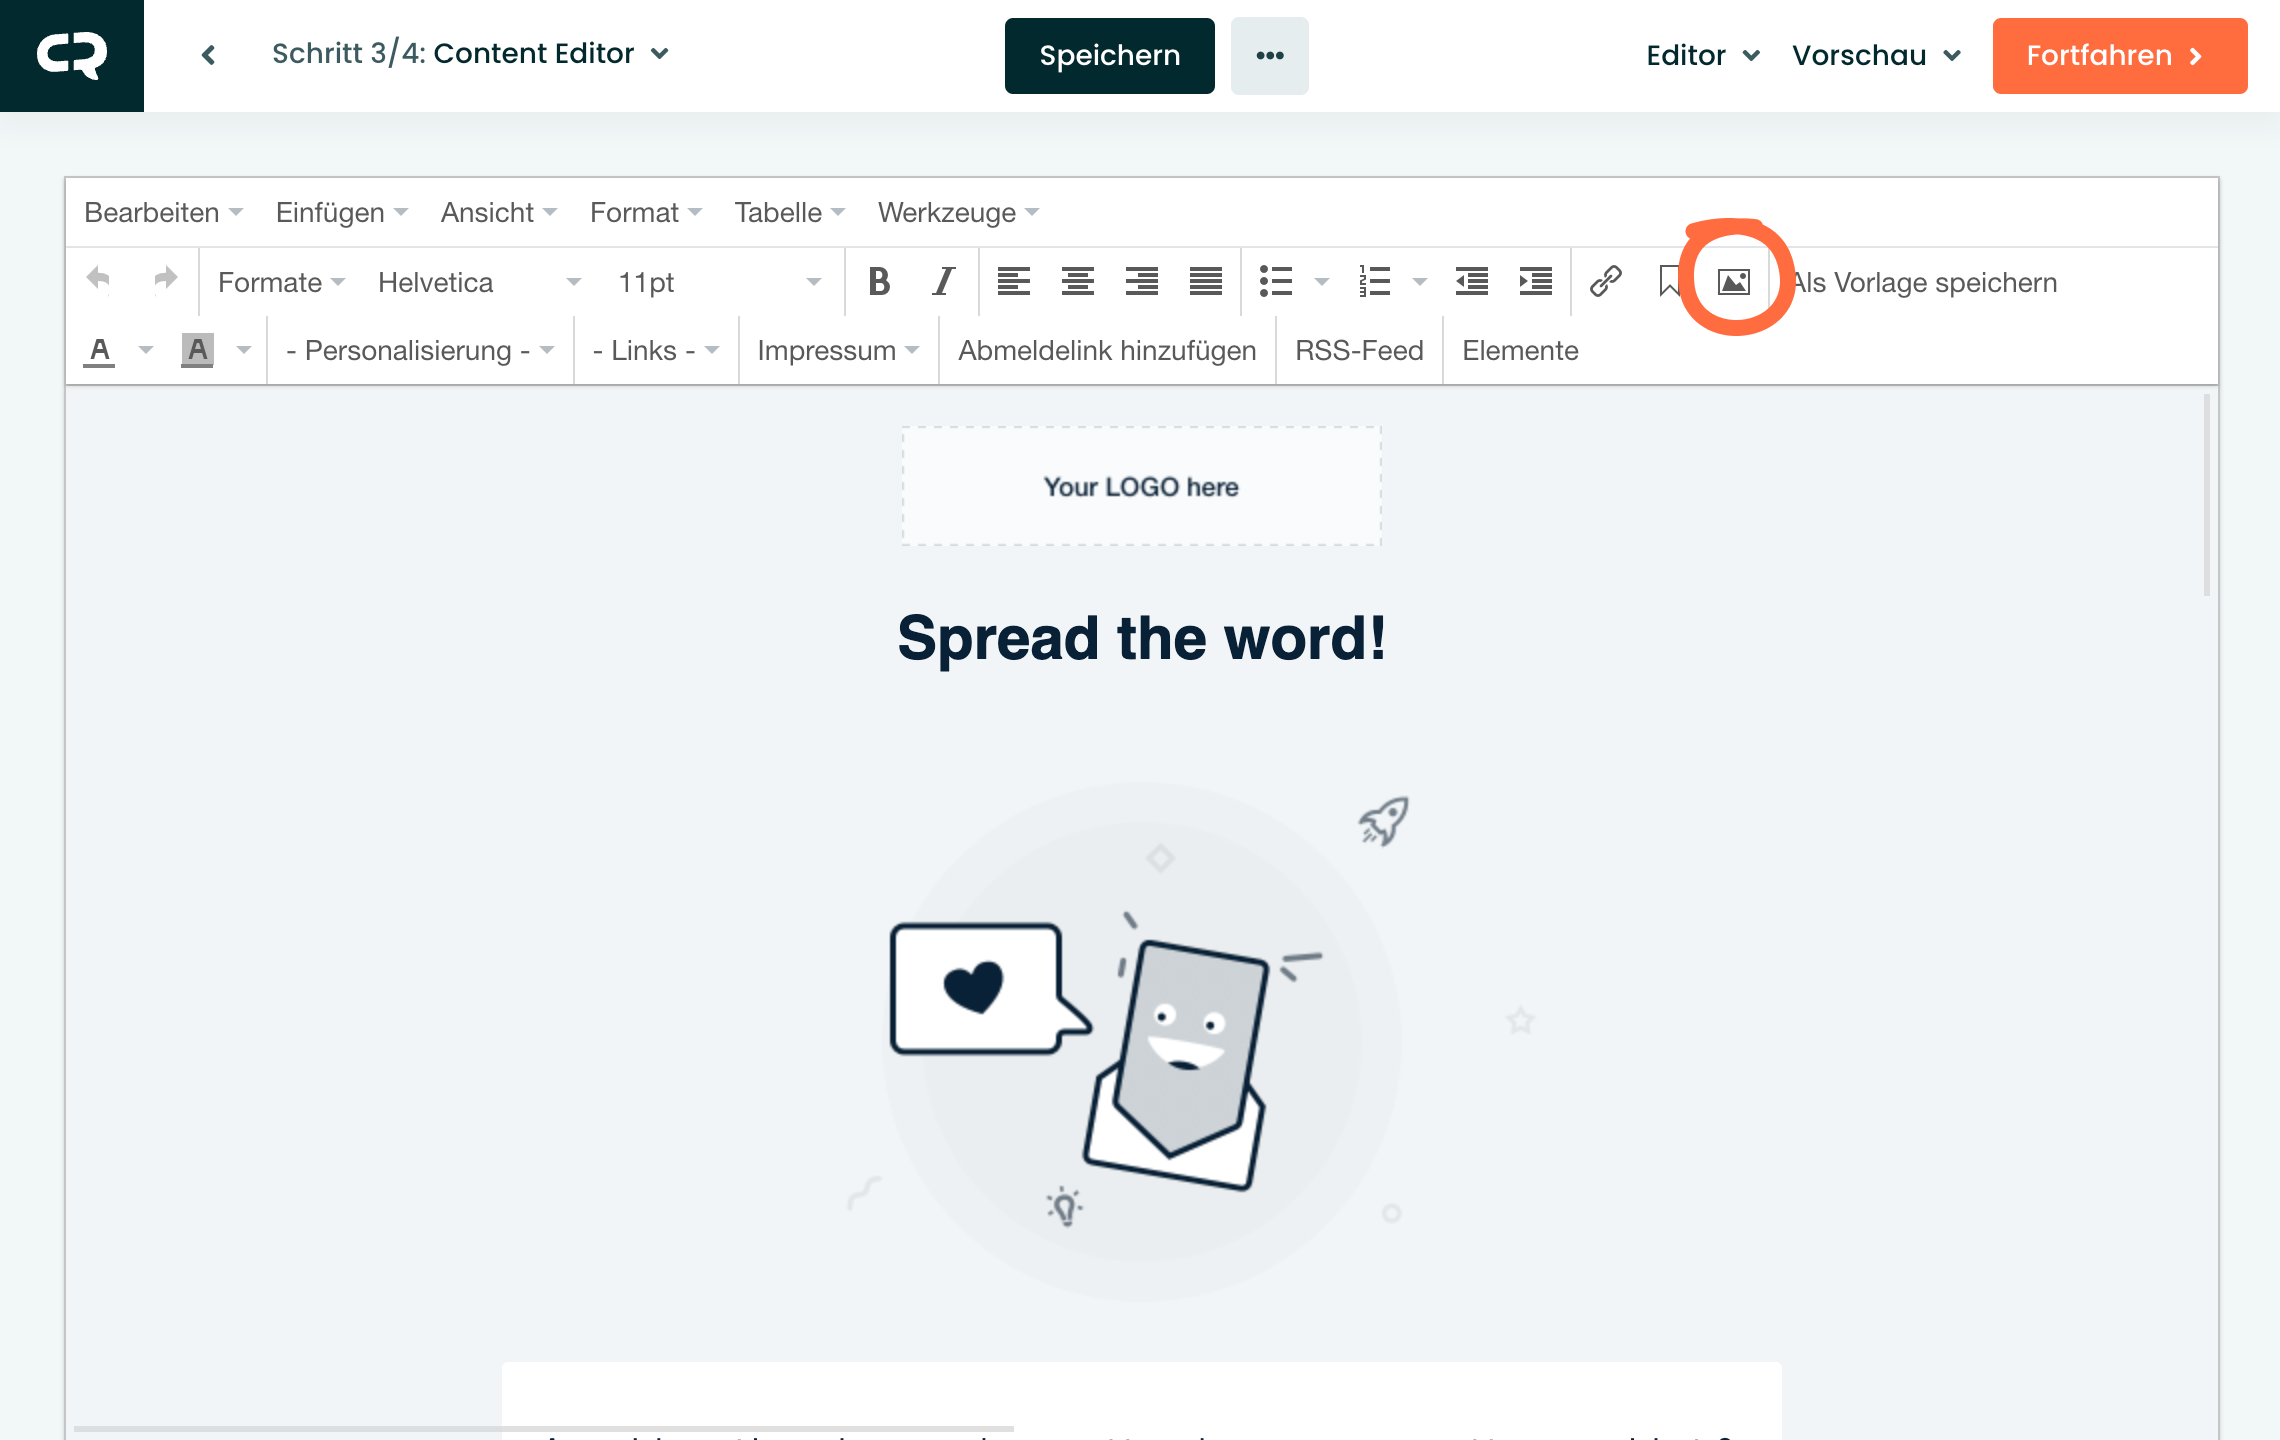The width and height of the screenshot is (2280, 1440).
Task: Click the insert image icon
Action: click(1733, 282)
